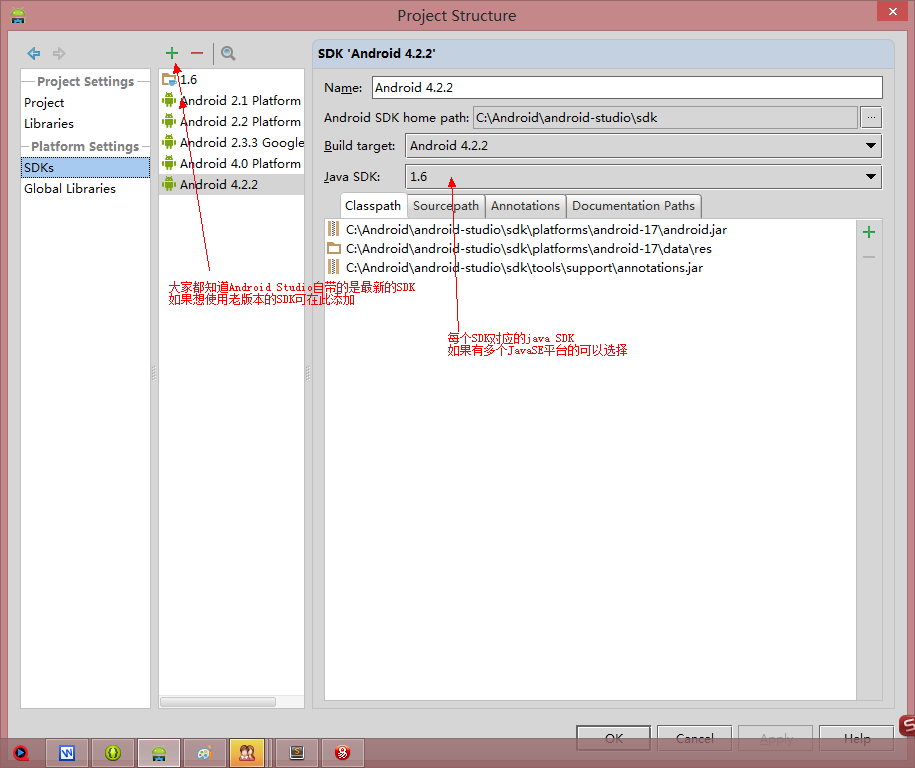Image resolution: width=915 pixels, height=768 pixels.
Task: Open the Build target dropdown
Action: (x=643, y=146)
